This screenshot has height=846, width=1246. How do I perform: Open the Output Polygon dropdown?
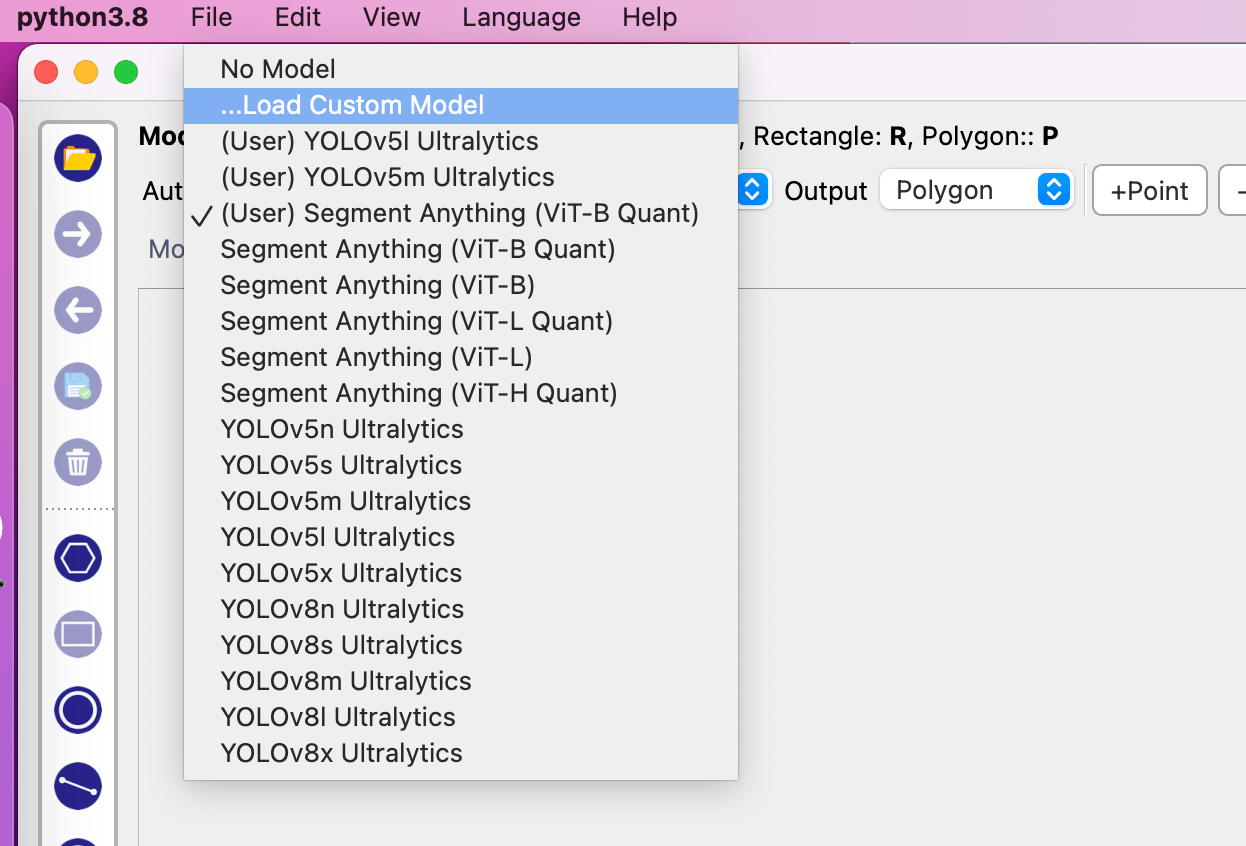pyautogui.click(x=976, y=190)
